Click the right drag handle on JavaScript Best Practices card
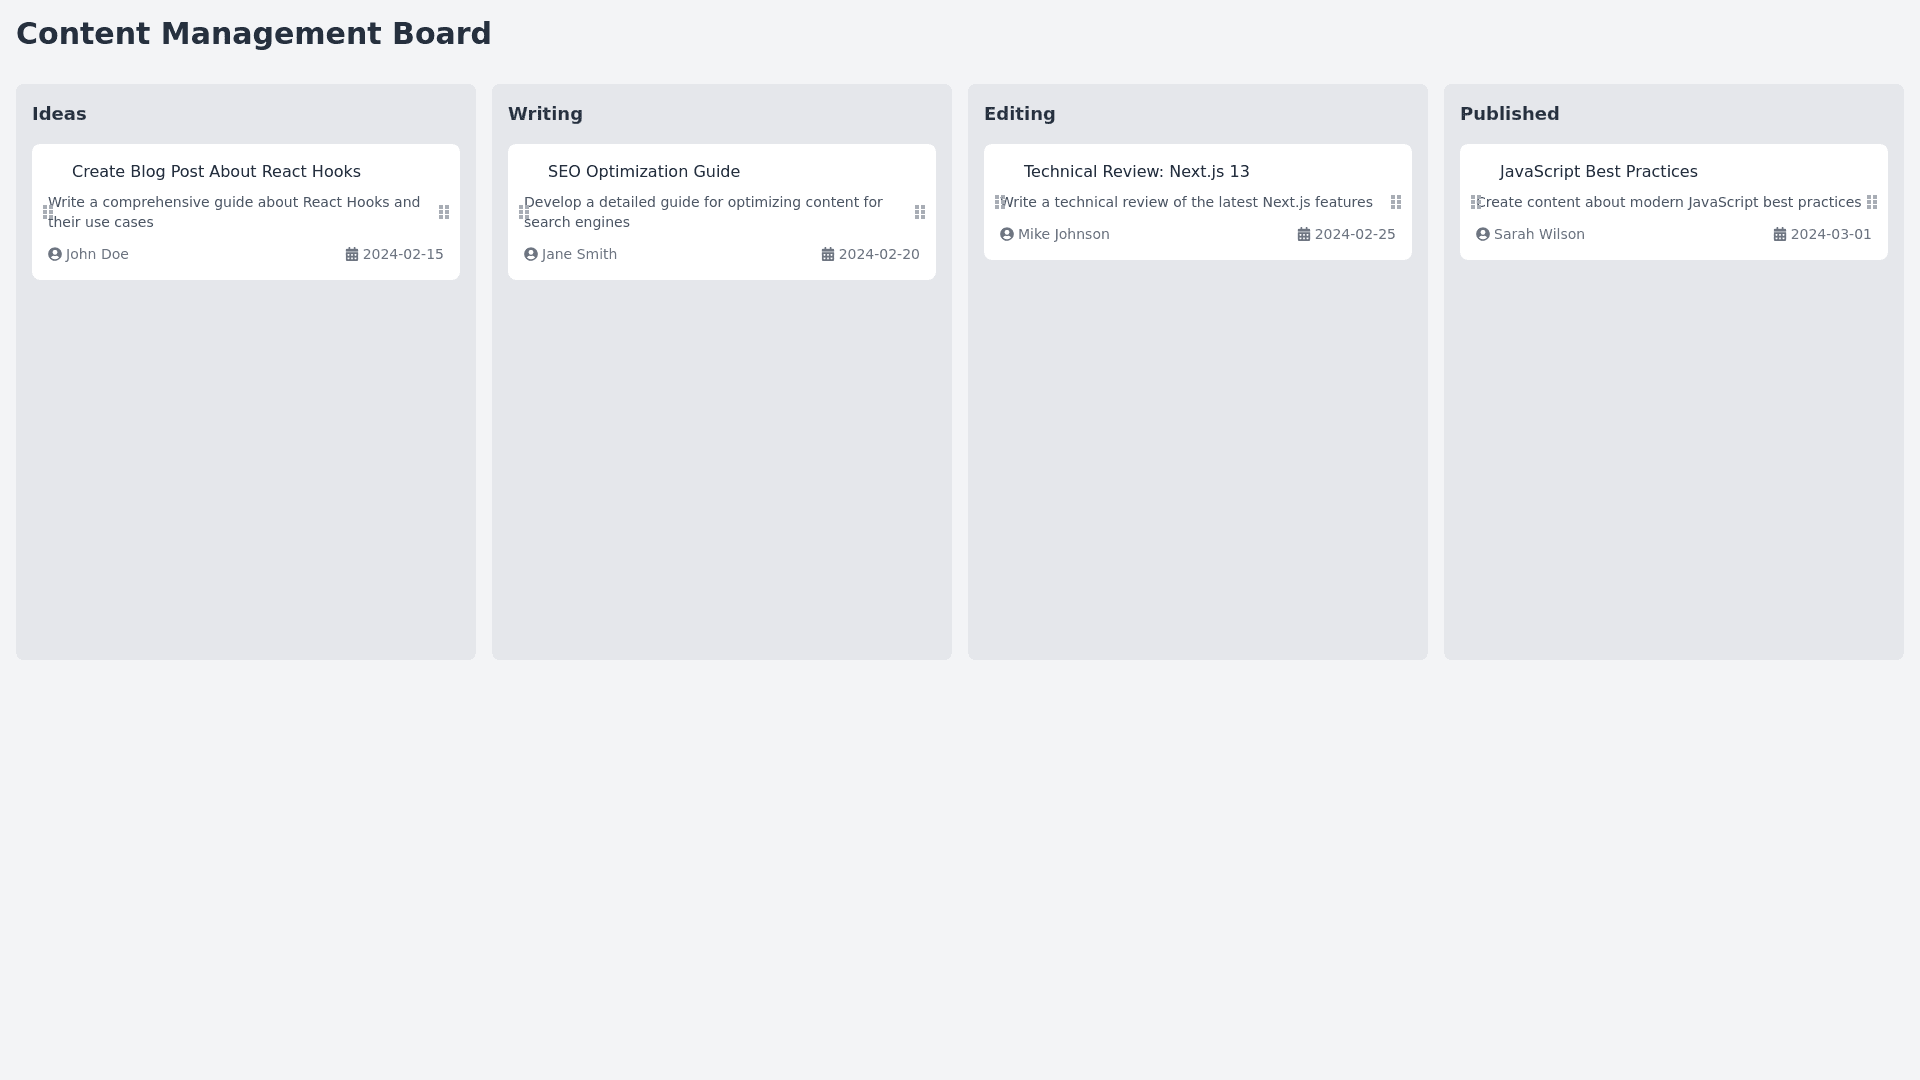The width and height of the screenshot is (1920, 1080). pyautogui.click(x=1872, y=202)
